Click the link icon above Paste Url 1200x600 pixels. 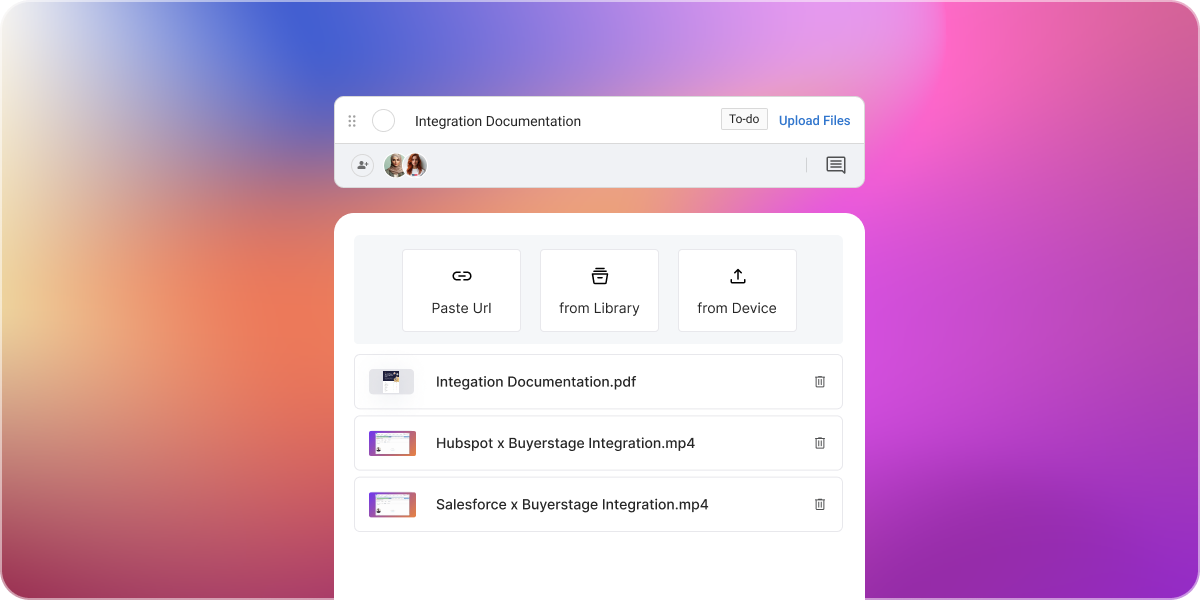[461, 276]
